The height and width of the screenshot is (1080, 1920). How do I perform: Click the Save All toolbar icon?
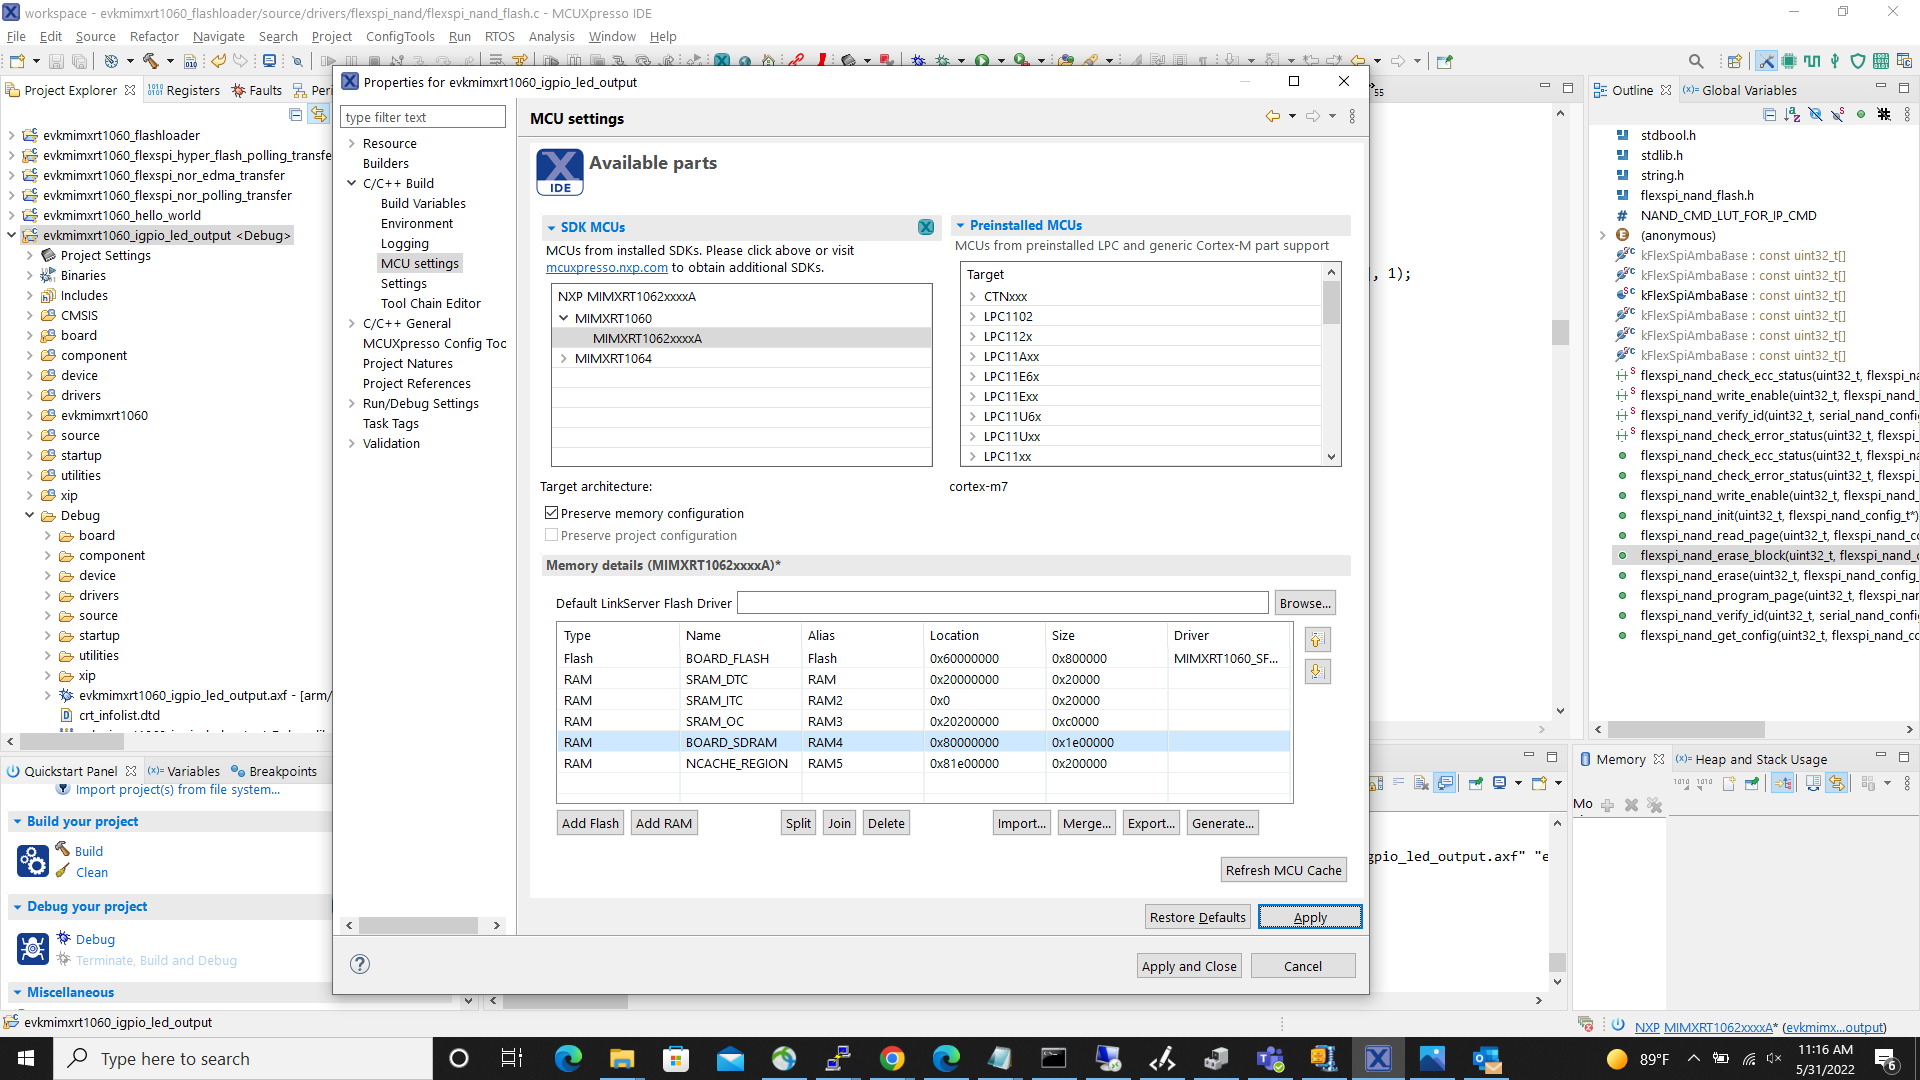tap(79, 61)
